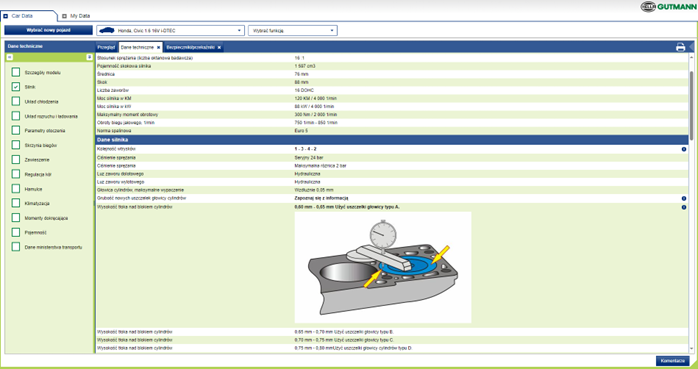Click the Norma spalinowa row label
Screen dimensions: 698x369
coord(113,131)
